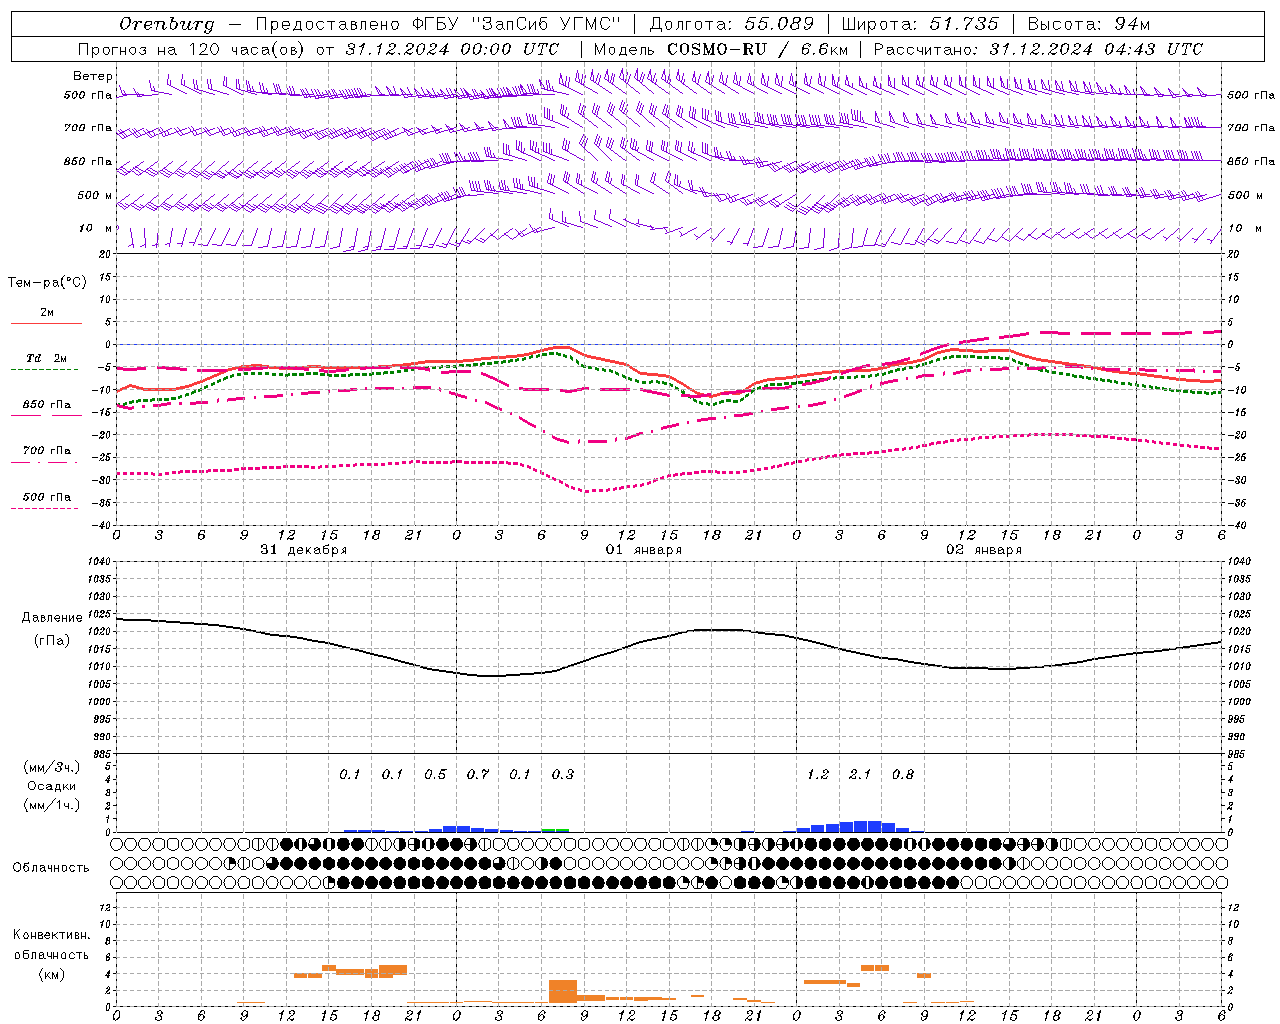The image size is (1280, 1024).
Task: Click the 'Высота: 94м' elevation value
Action: tap(1089, 24)
